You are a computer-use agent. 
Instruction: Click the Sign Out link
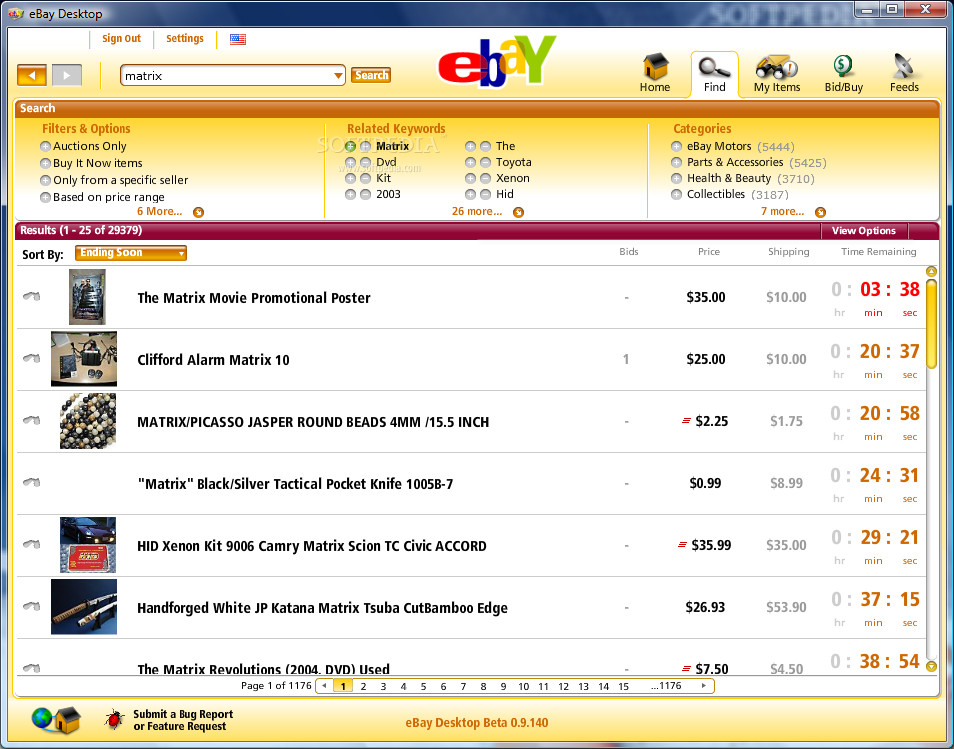[x=121, y=38]
